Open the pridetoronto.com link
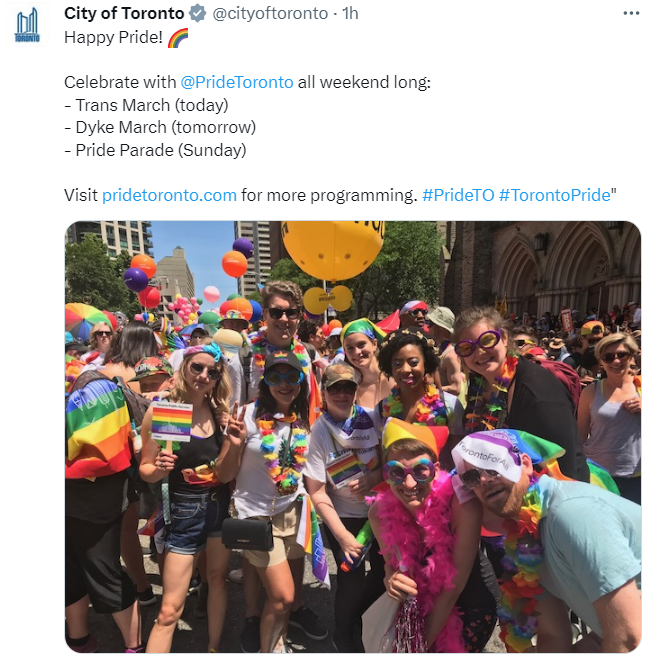 169,195
